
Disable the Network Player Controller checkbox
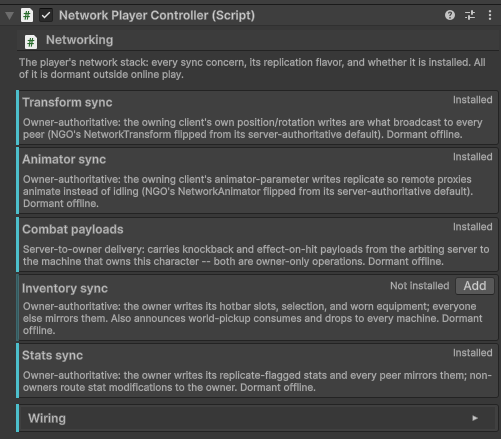pyautogui.click(x=46, y=15)
